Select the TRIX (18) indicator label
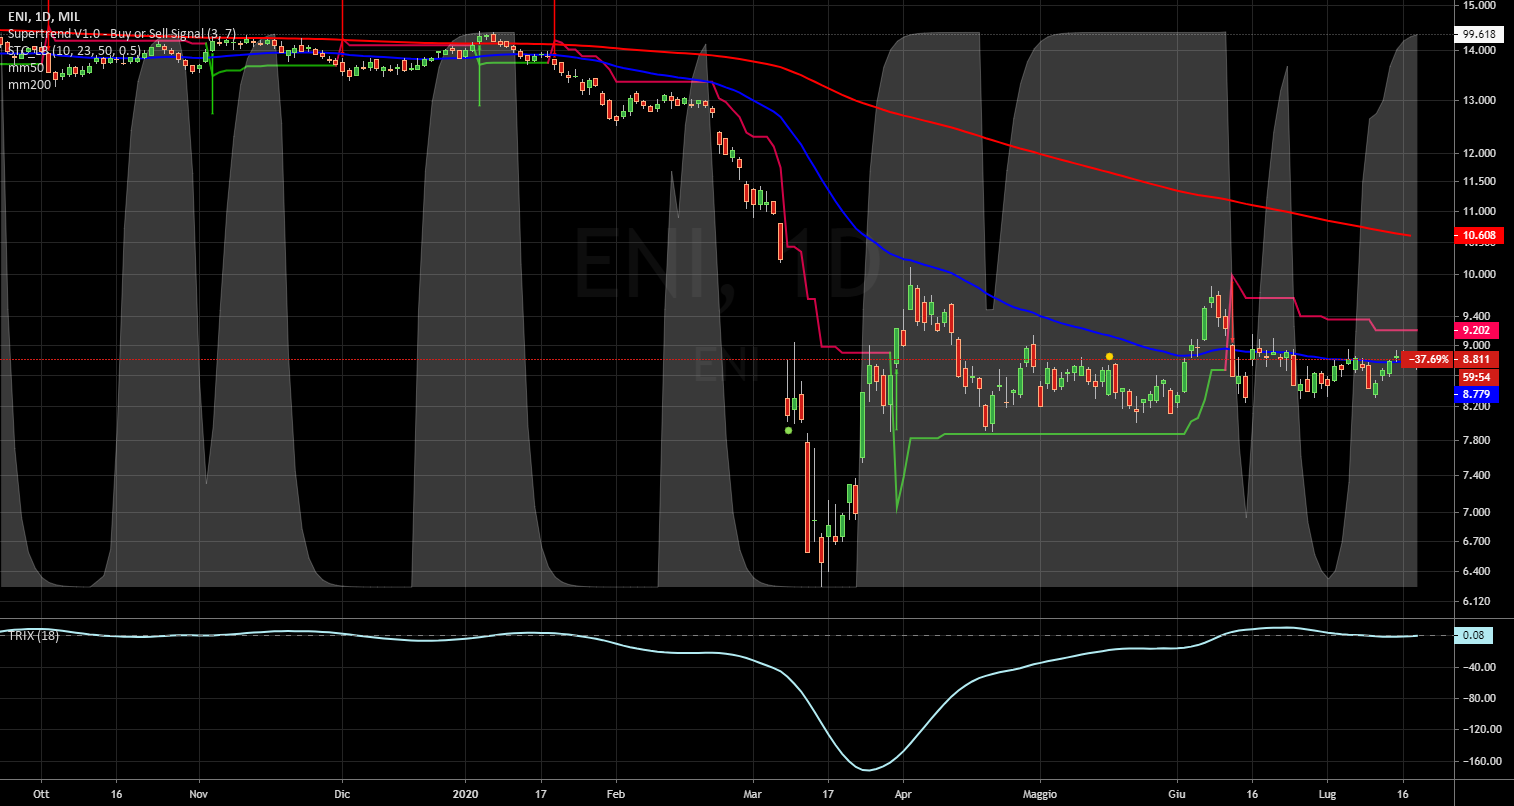This screenshot has height=806, width=1514. [34, 636]
